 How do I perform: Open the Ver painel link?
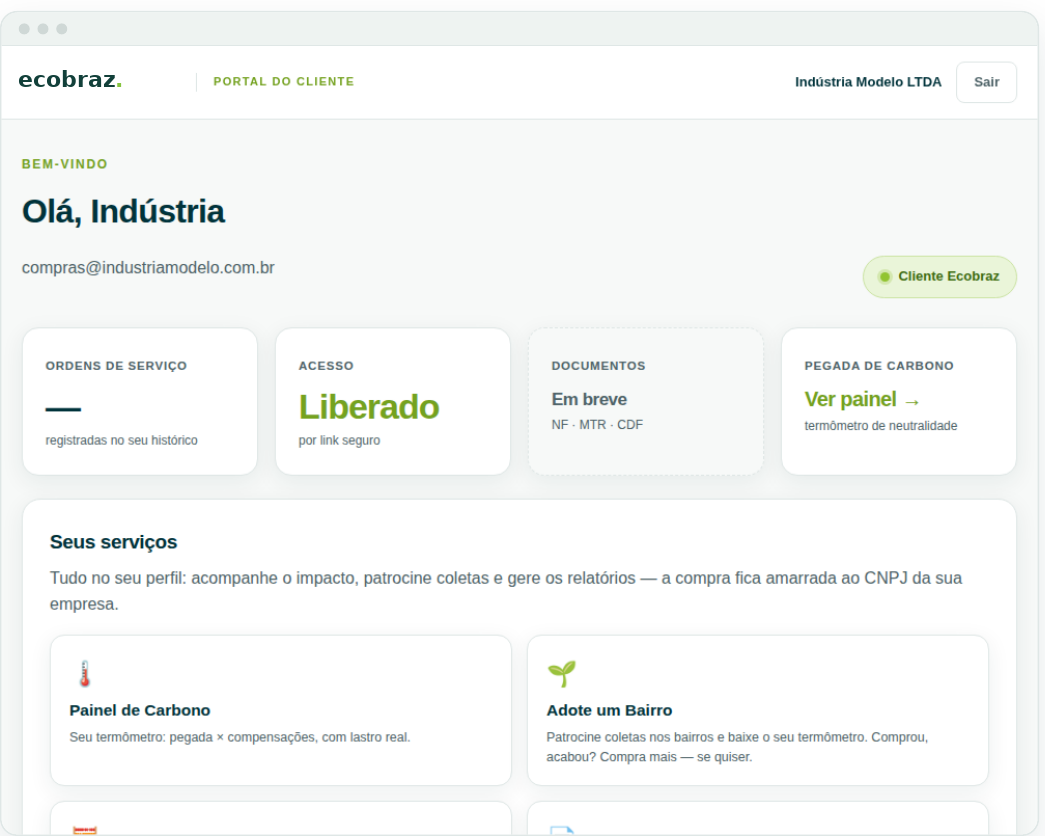tap(862, 399)
